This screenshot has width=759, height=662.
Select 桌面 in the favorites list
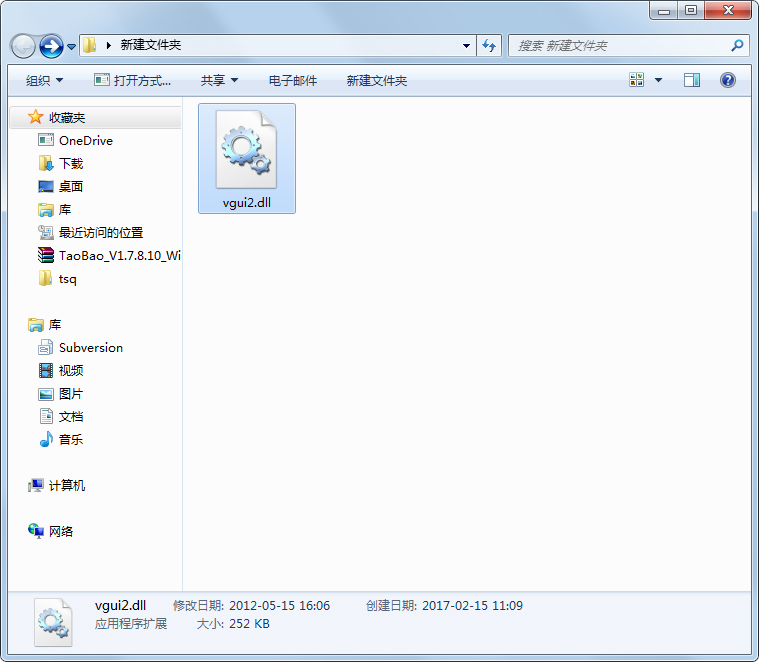71,187
